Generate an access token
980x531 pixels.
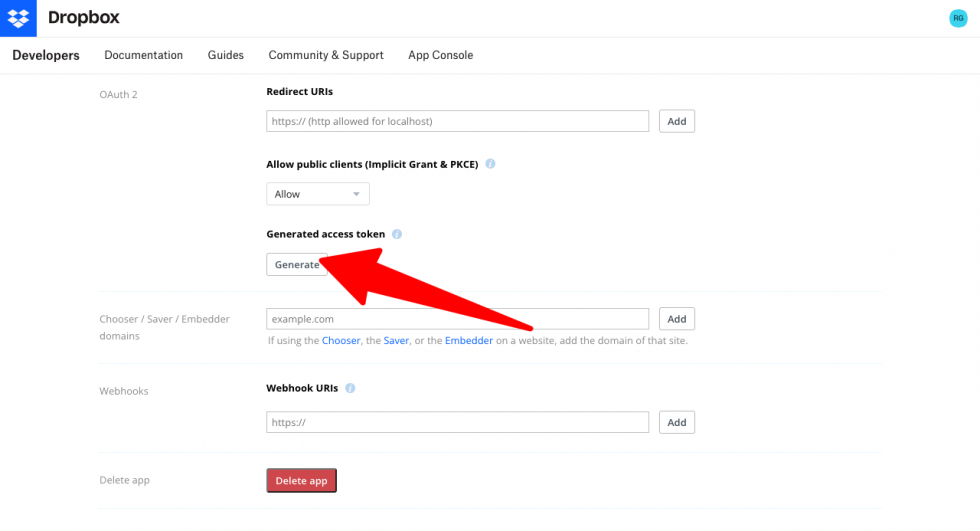pos(296,264)
